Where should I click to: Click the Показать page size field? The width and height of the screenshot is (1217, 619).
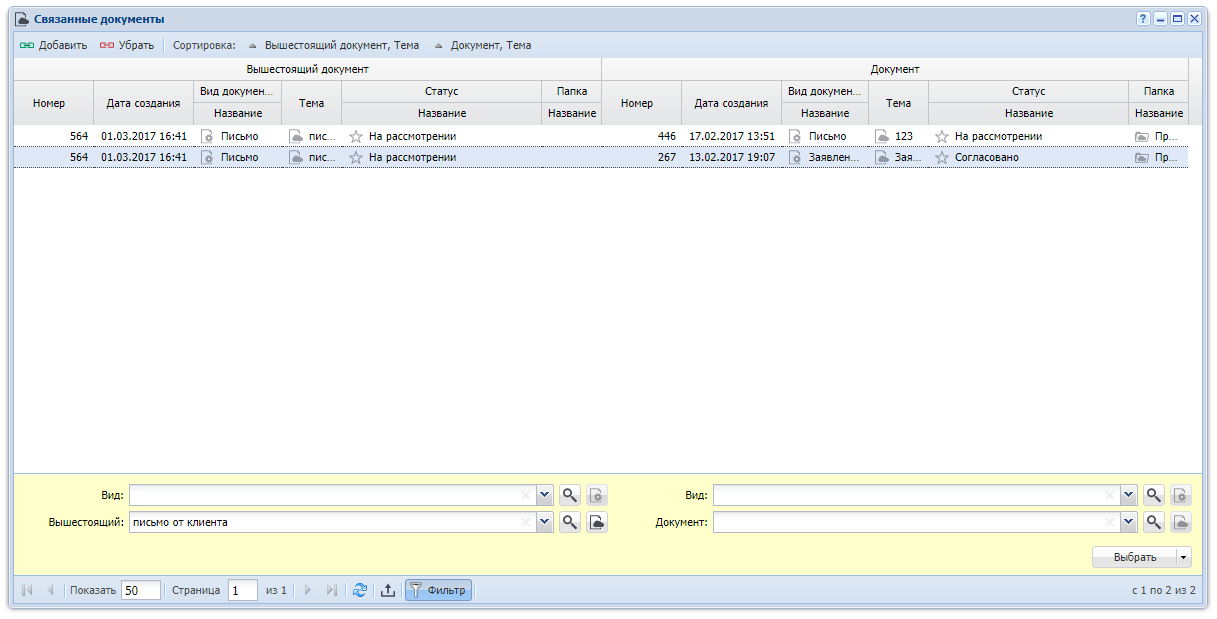[141, 590]
